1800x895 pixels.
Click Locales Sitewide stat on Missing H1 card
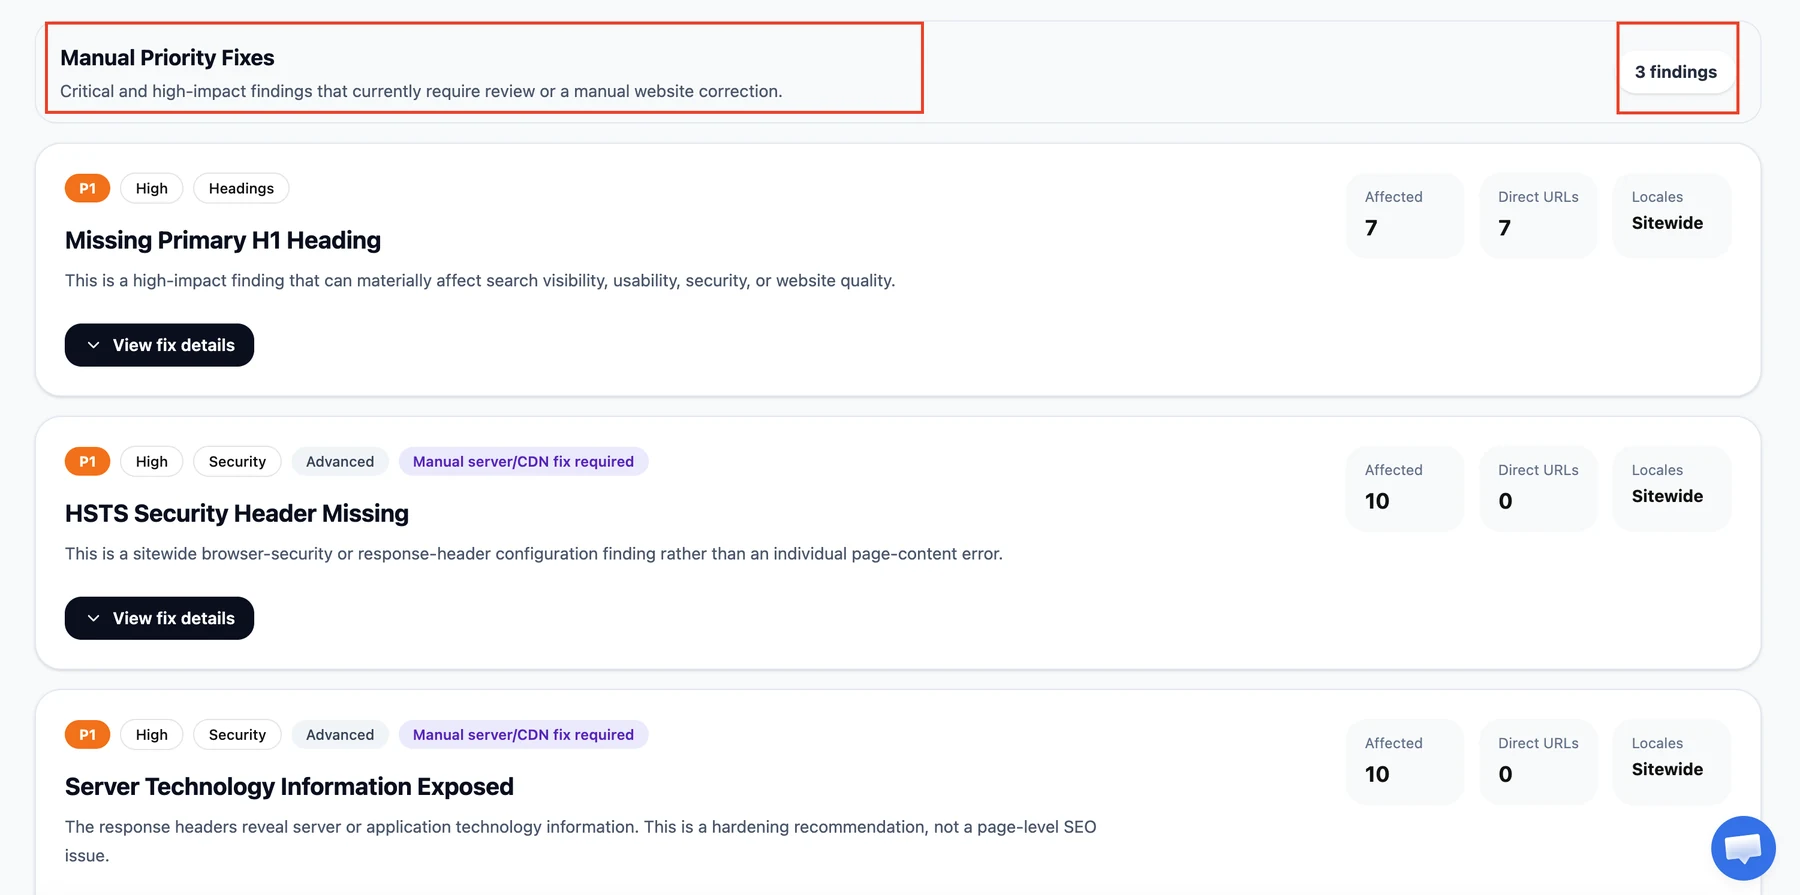coord(1672,215)
